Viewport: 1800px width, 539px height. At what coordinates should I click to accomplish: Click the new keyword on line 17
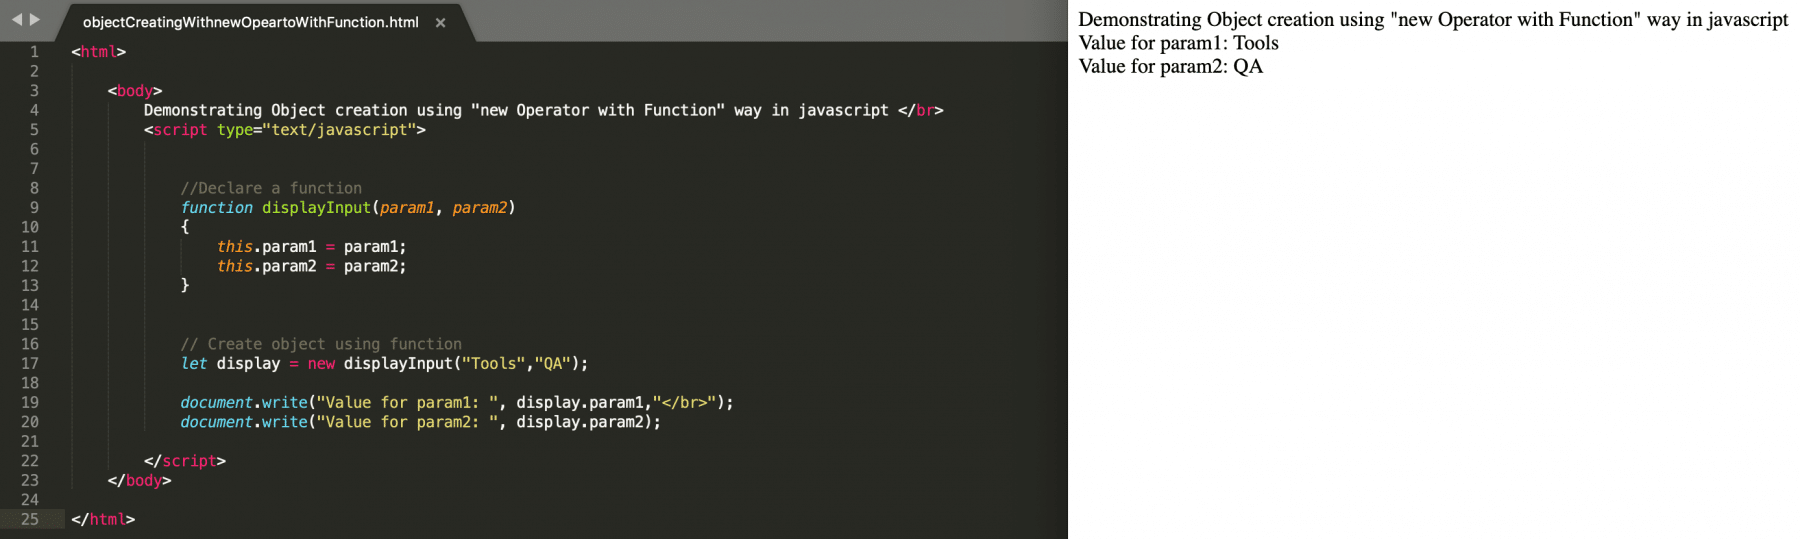(321, 363)
